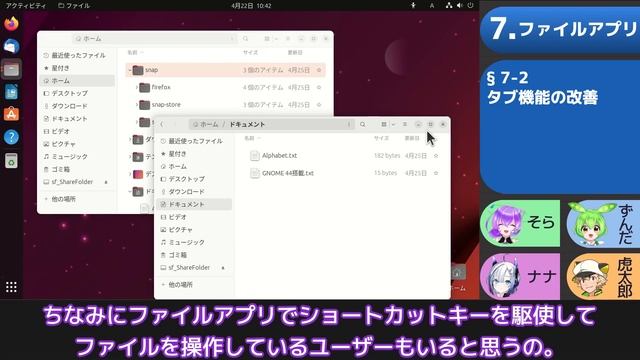This screenshot has width=640, height=360.
Task: Open path bar menu in ドキュメント window
Action: point(349,124)
